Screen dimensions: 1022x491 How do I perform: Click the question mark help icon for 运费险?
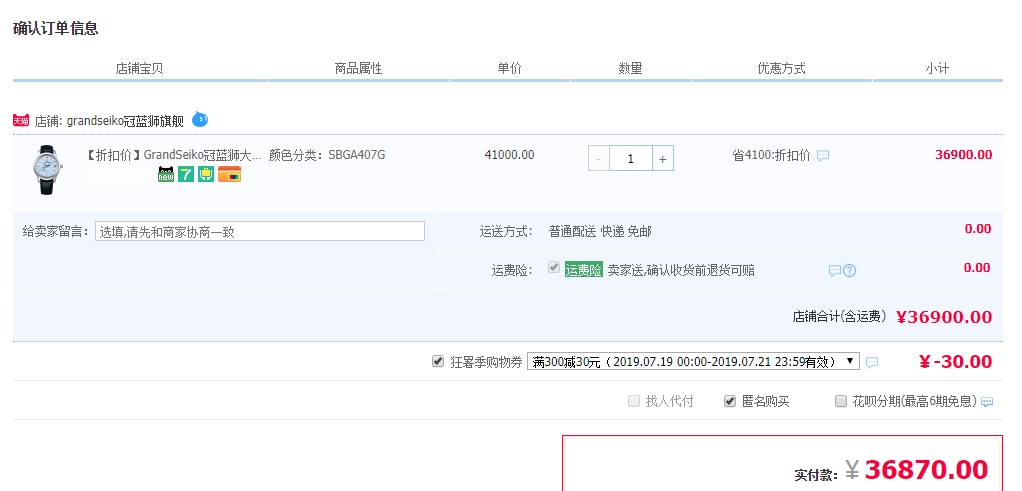[x=849, y=271]
